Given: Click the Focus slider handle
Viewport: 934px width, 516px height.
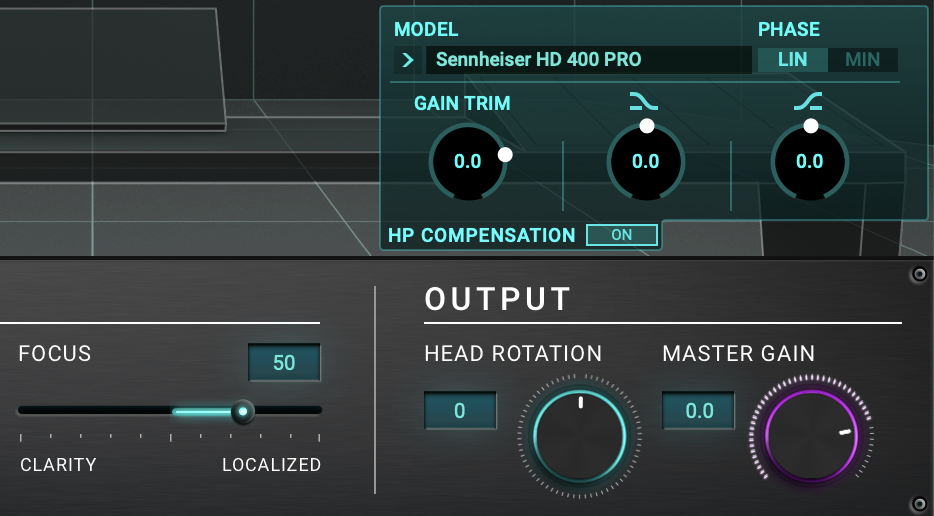Looking at the screenshot, I should pyautogui.click(x=242, y=410).
